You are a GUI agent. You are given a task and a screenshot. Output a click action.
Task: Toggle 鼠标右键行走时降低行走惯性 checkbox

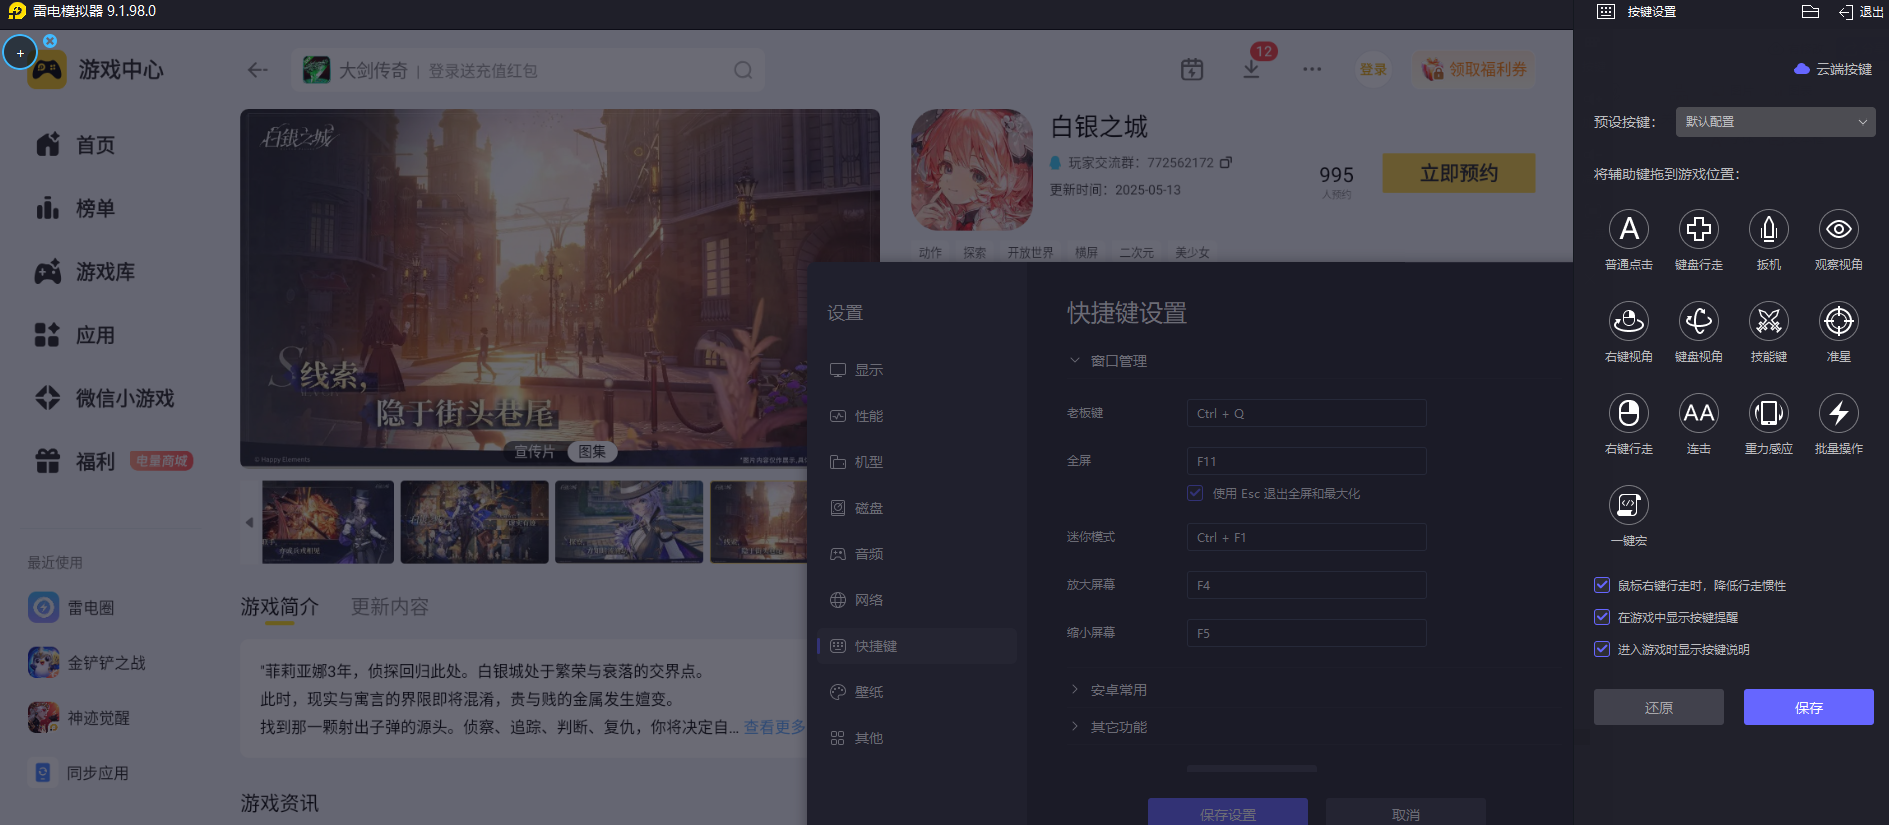pos(1602,585)
